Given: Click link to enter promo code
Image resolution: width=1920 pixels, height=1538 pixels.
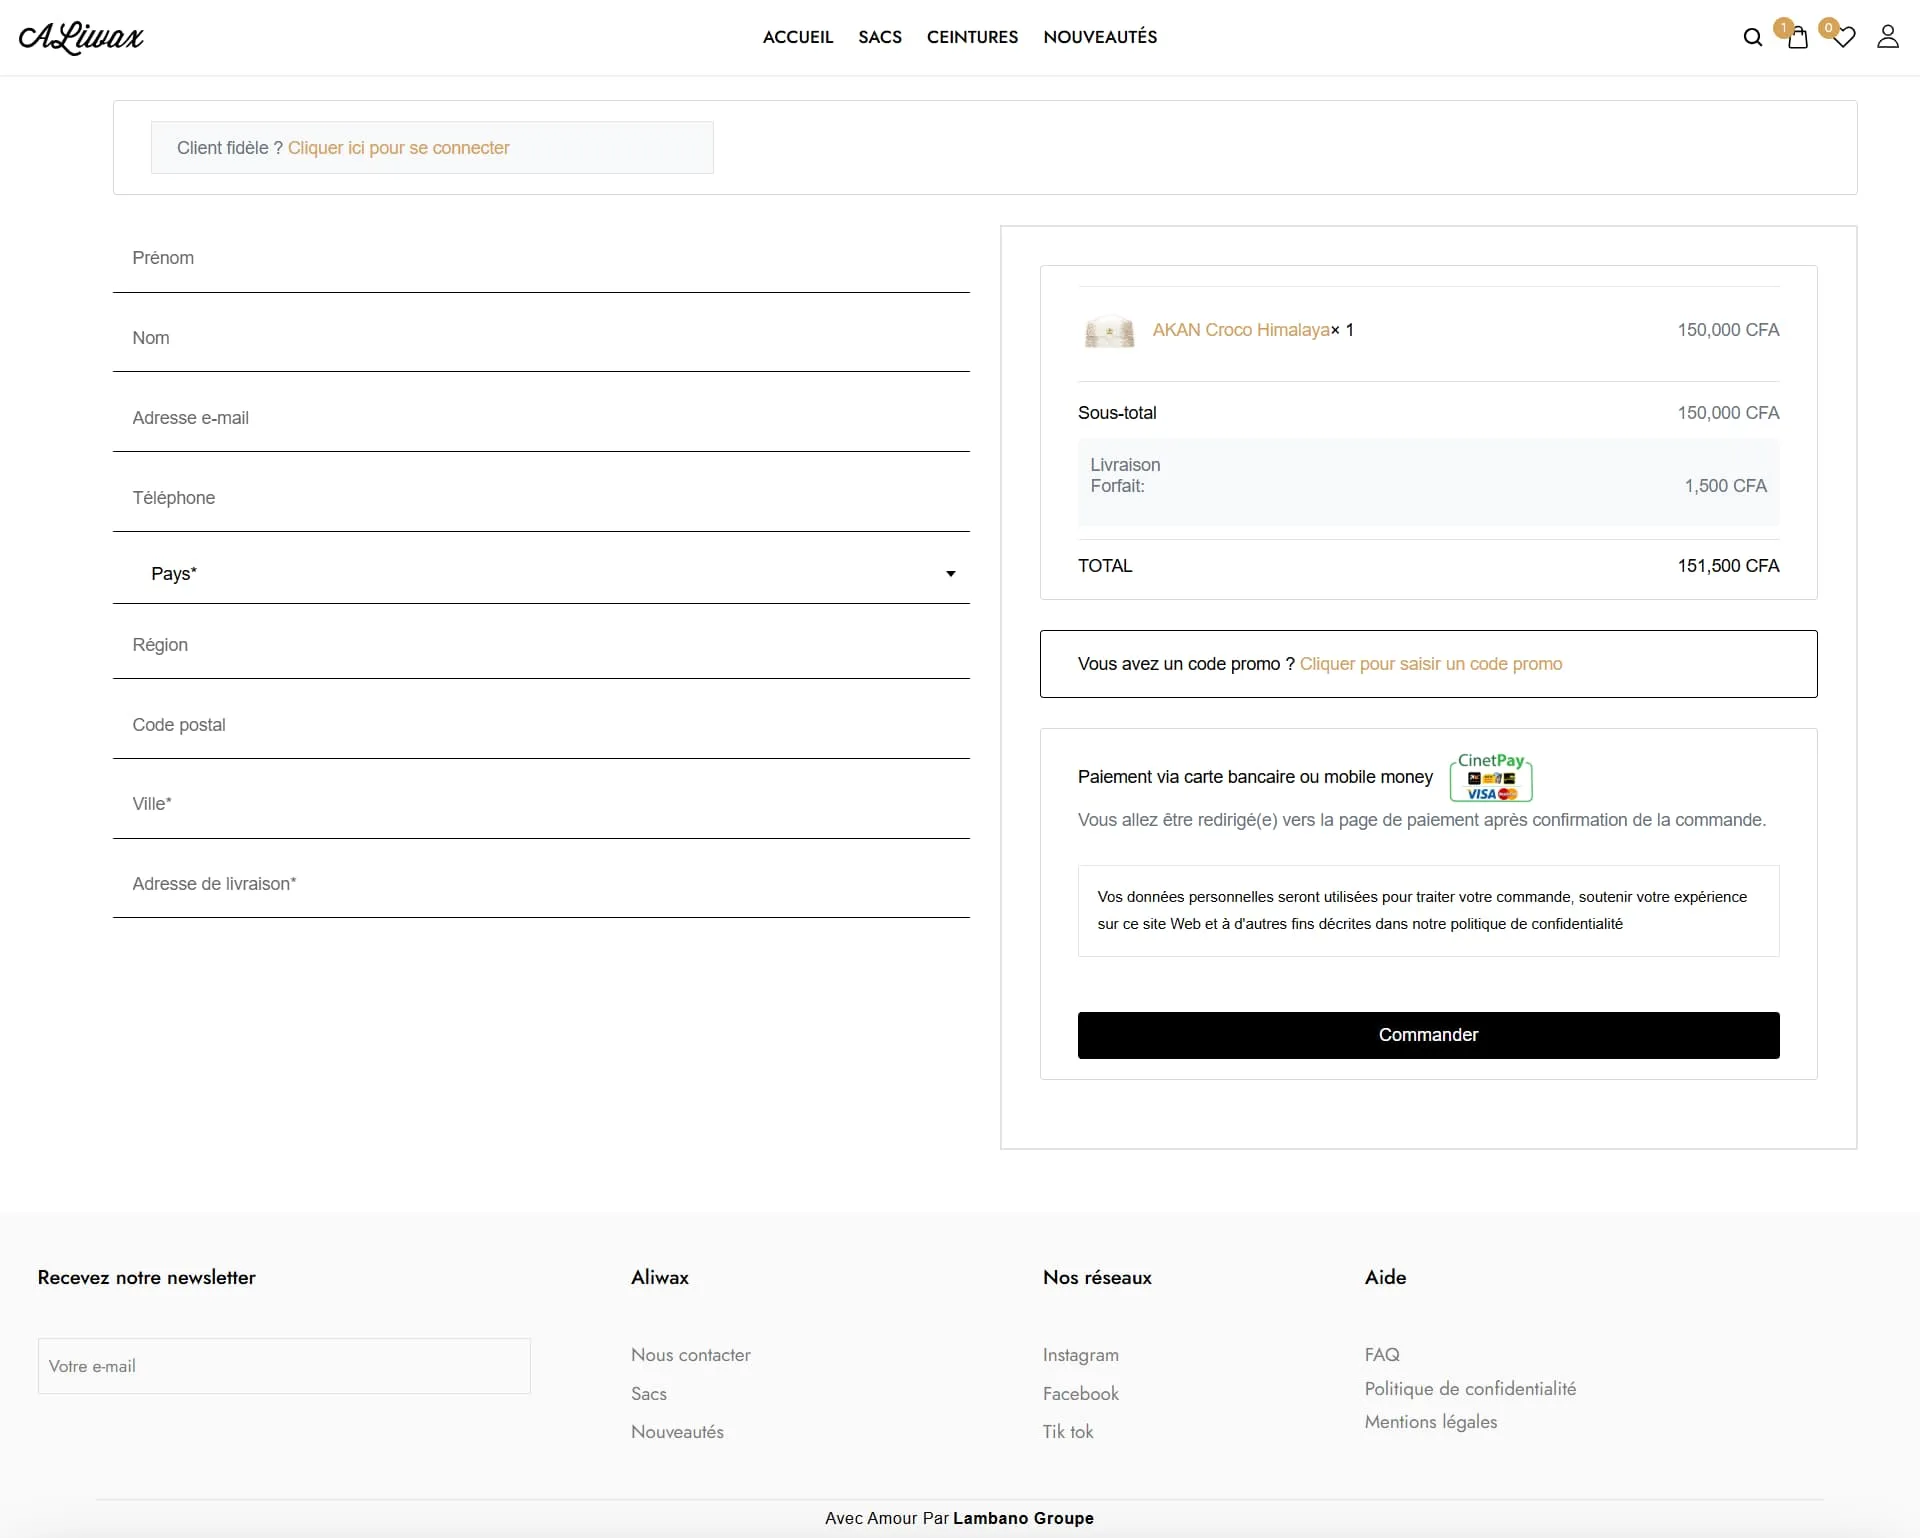Looking at the screenshot, I should click(1430, 664).
